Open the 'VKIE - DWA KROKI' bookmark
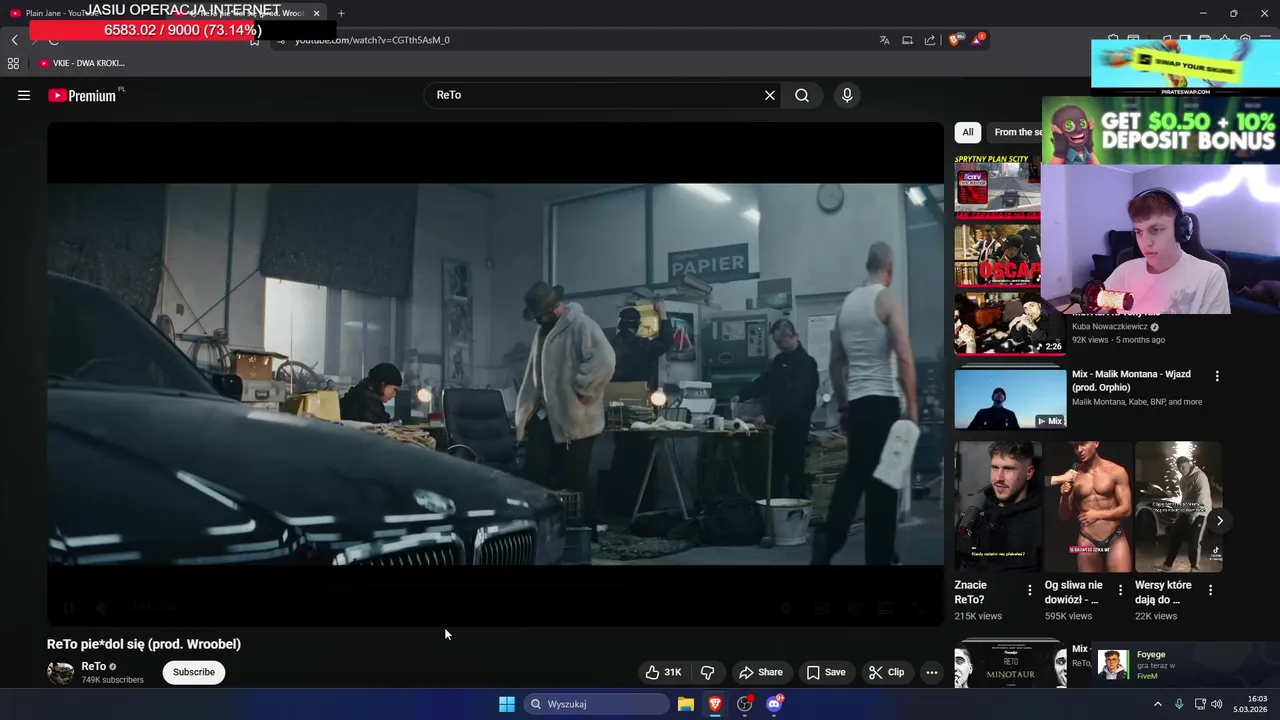This screenshot has height=720, width=1280. click(x=82, y=63)
